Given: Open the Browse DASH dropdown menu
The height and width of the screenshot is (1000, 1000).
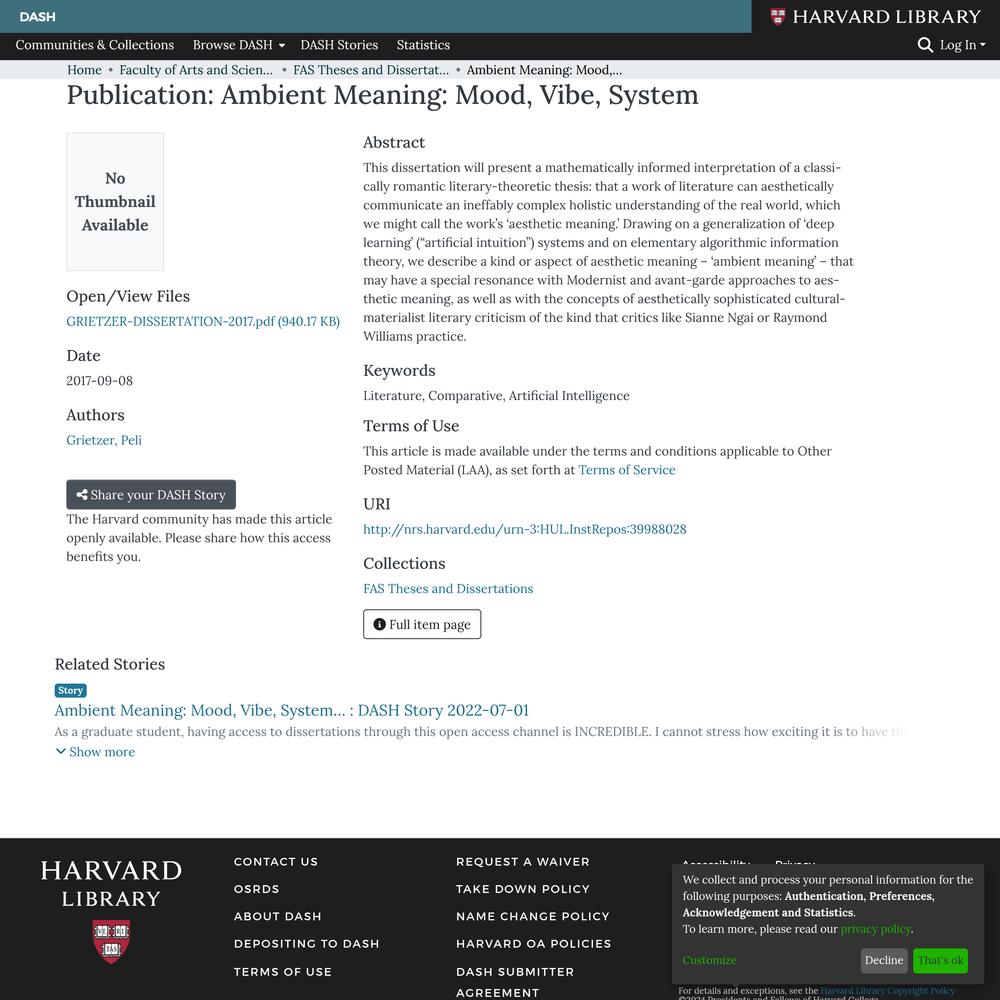Looking at the screenshot, I should [239, 45].
